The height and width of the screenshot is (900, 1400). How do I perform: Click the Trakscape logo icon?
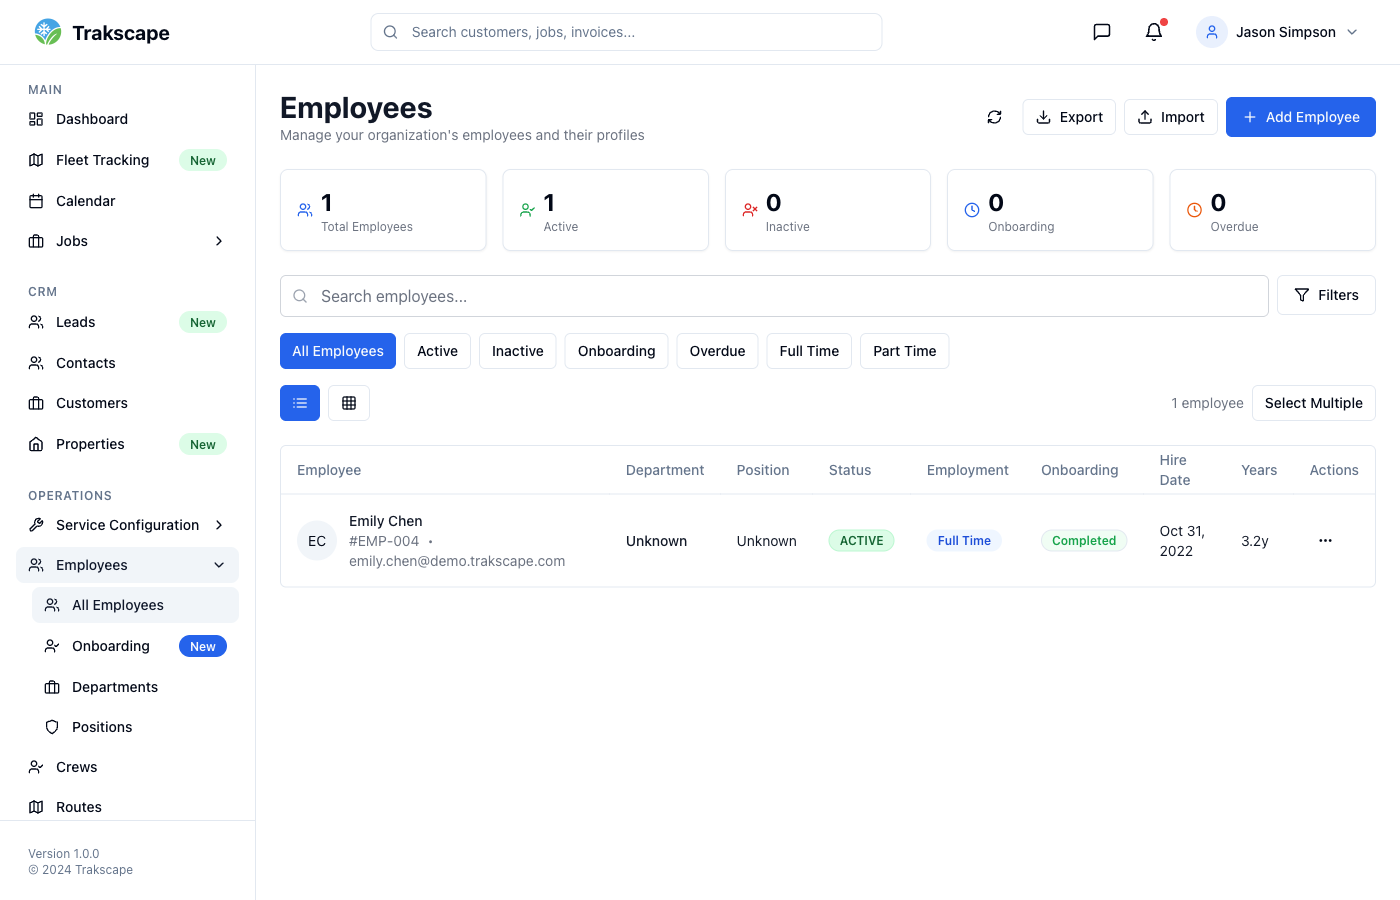pos(46,31)
